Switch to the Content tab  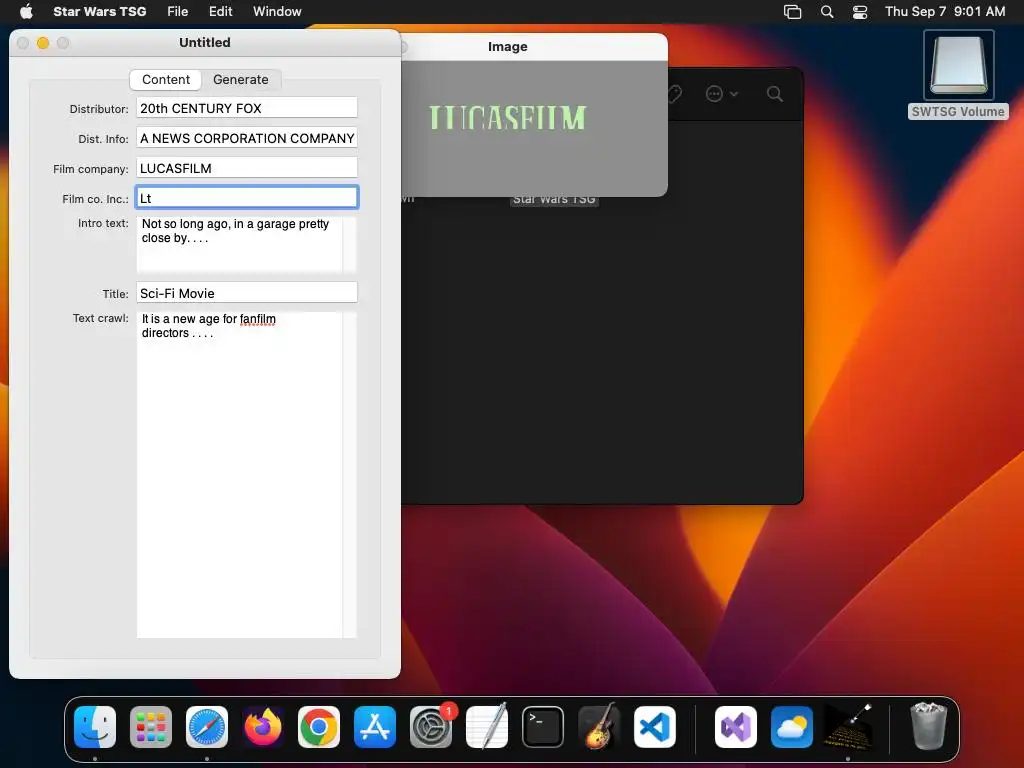(166, 80)
